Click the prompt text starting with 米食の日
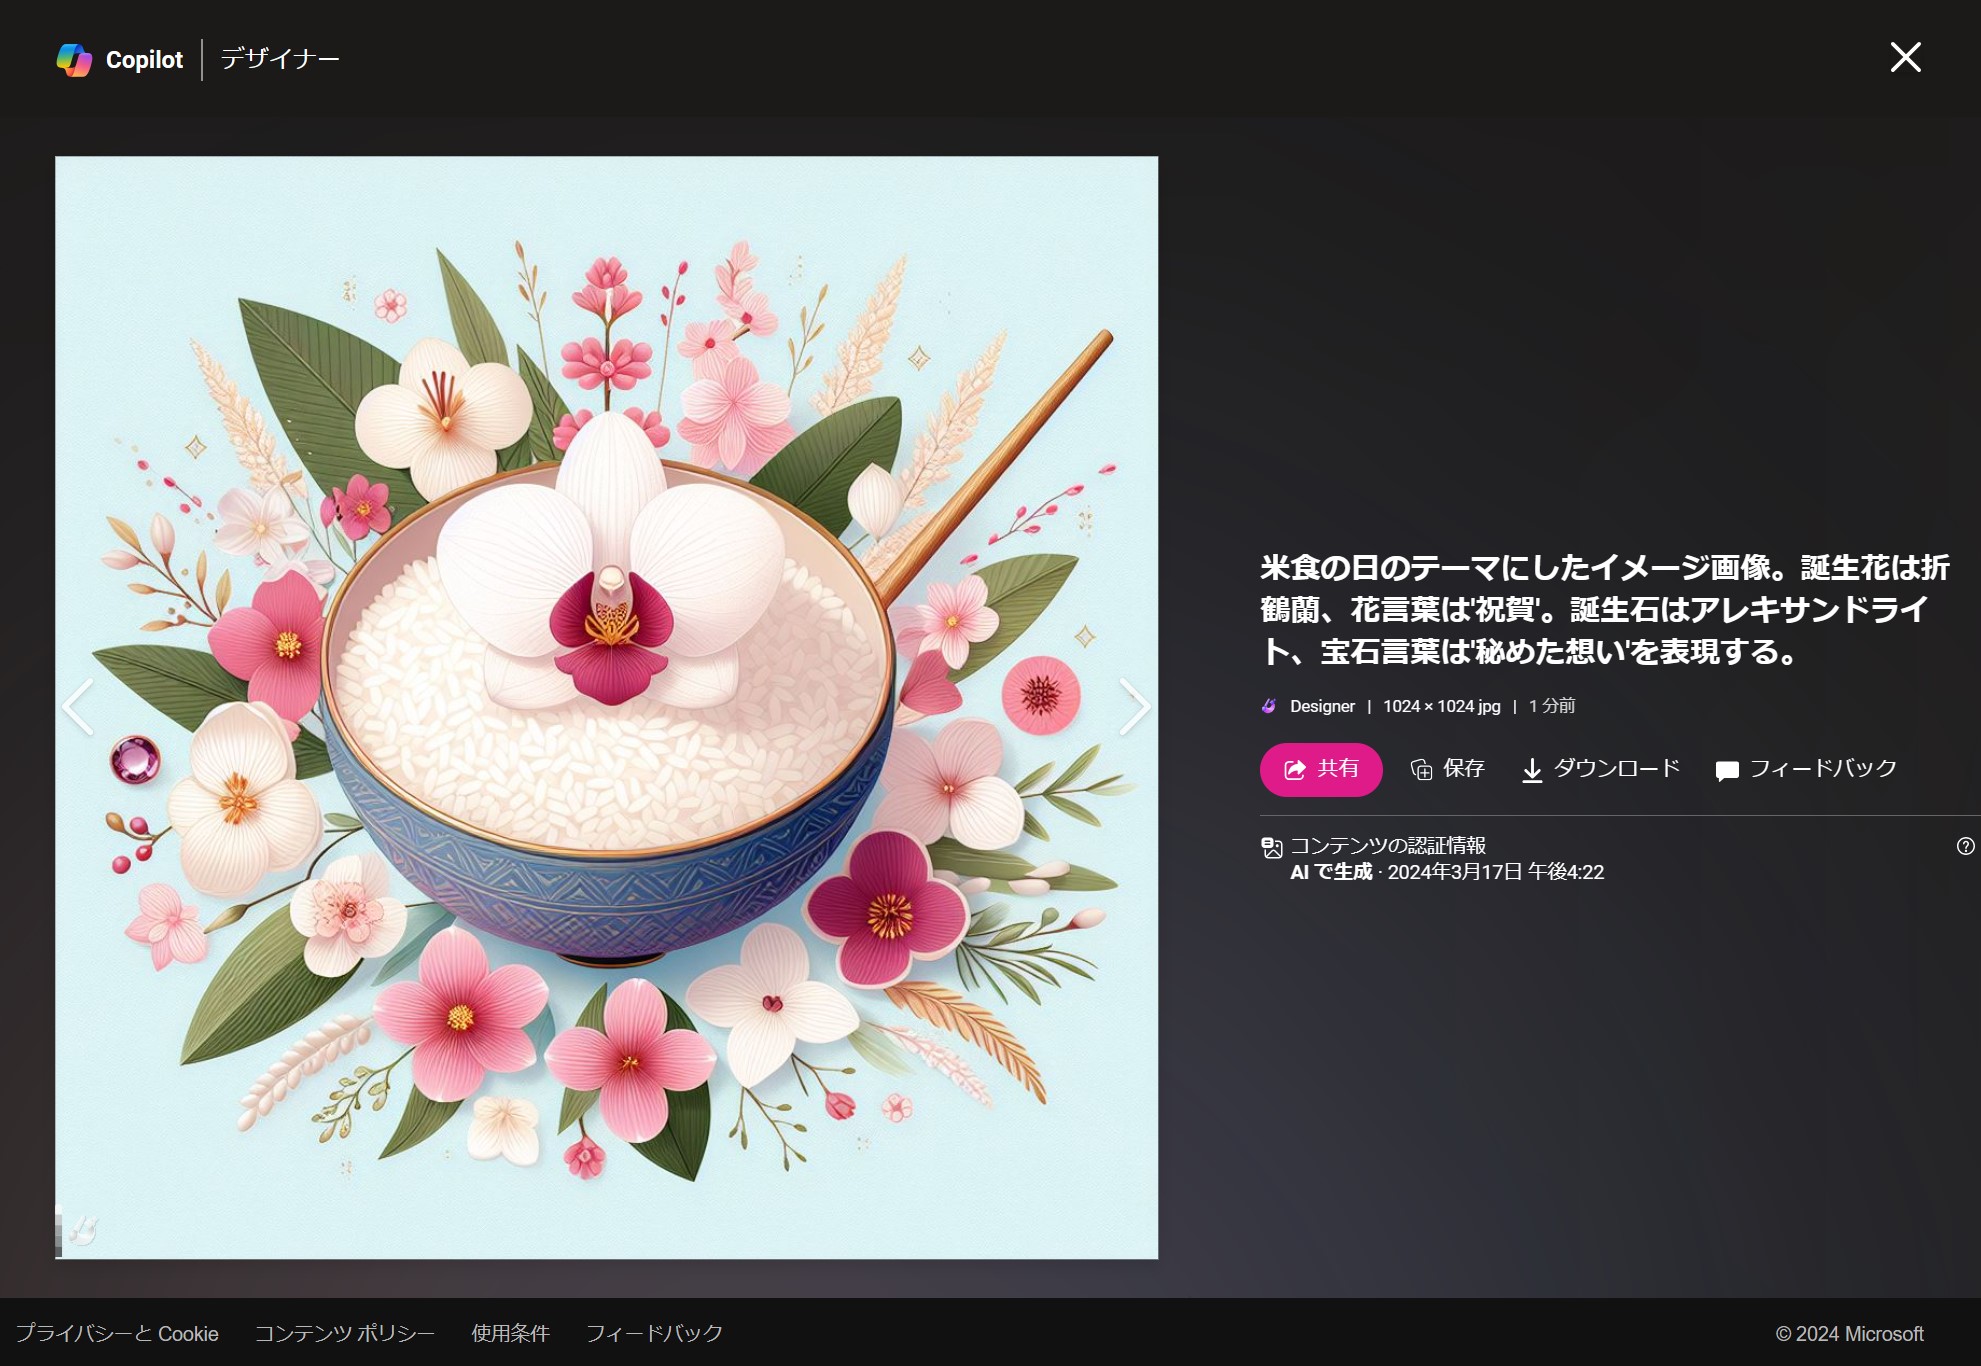 (x=1603, y=609)
